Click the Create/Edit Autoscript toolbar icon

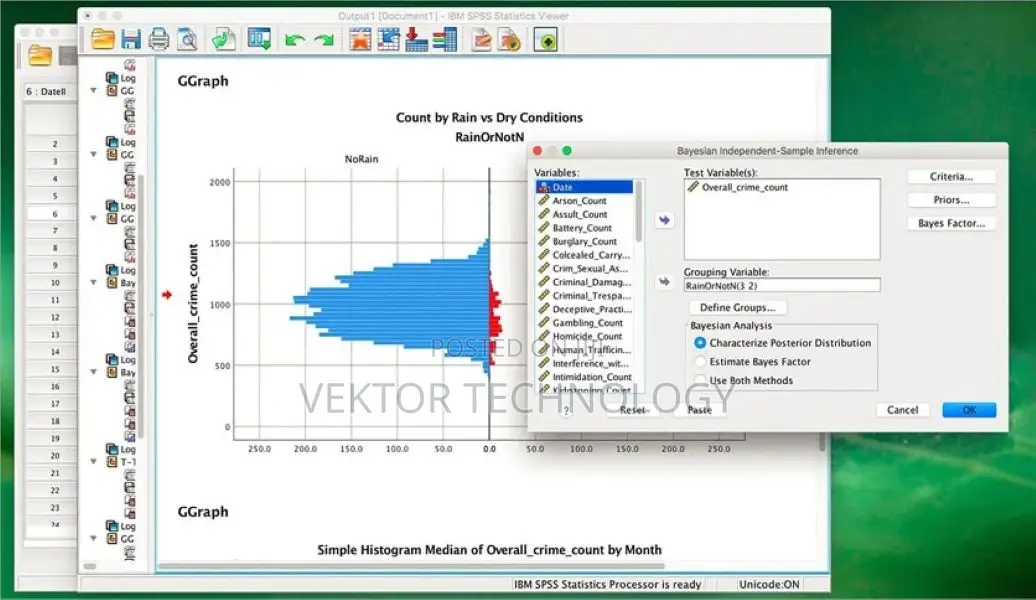click(482, 40)
